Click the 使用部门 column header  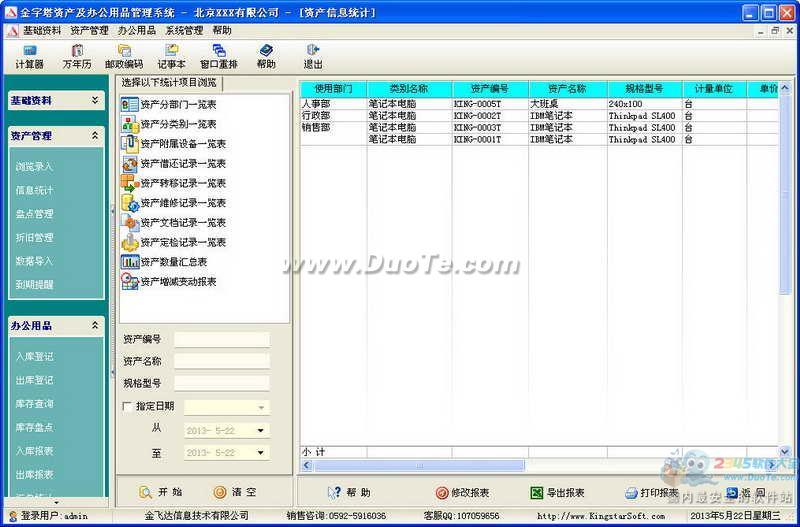[333, 89]
